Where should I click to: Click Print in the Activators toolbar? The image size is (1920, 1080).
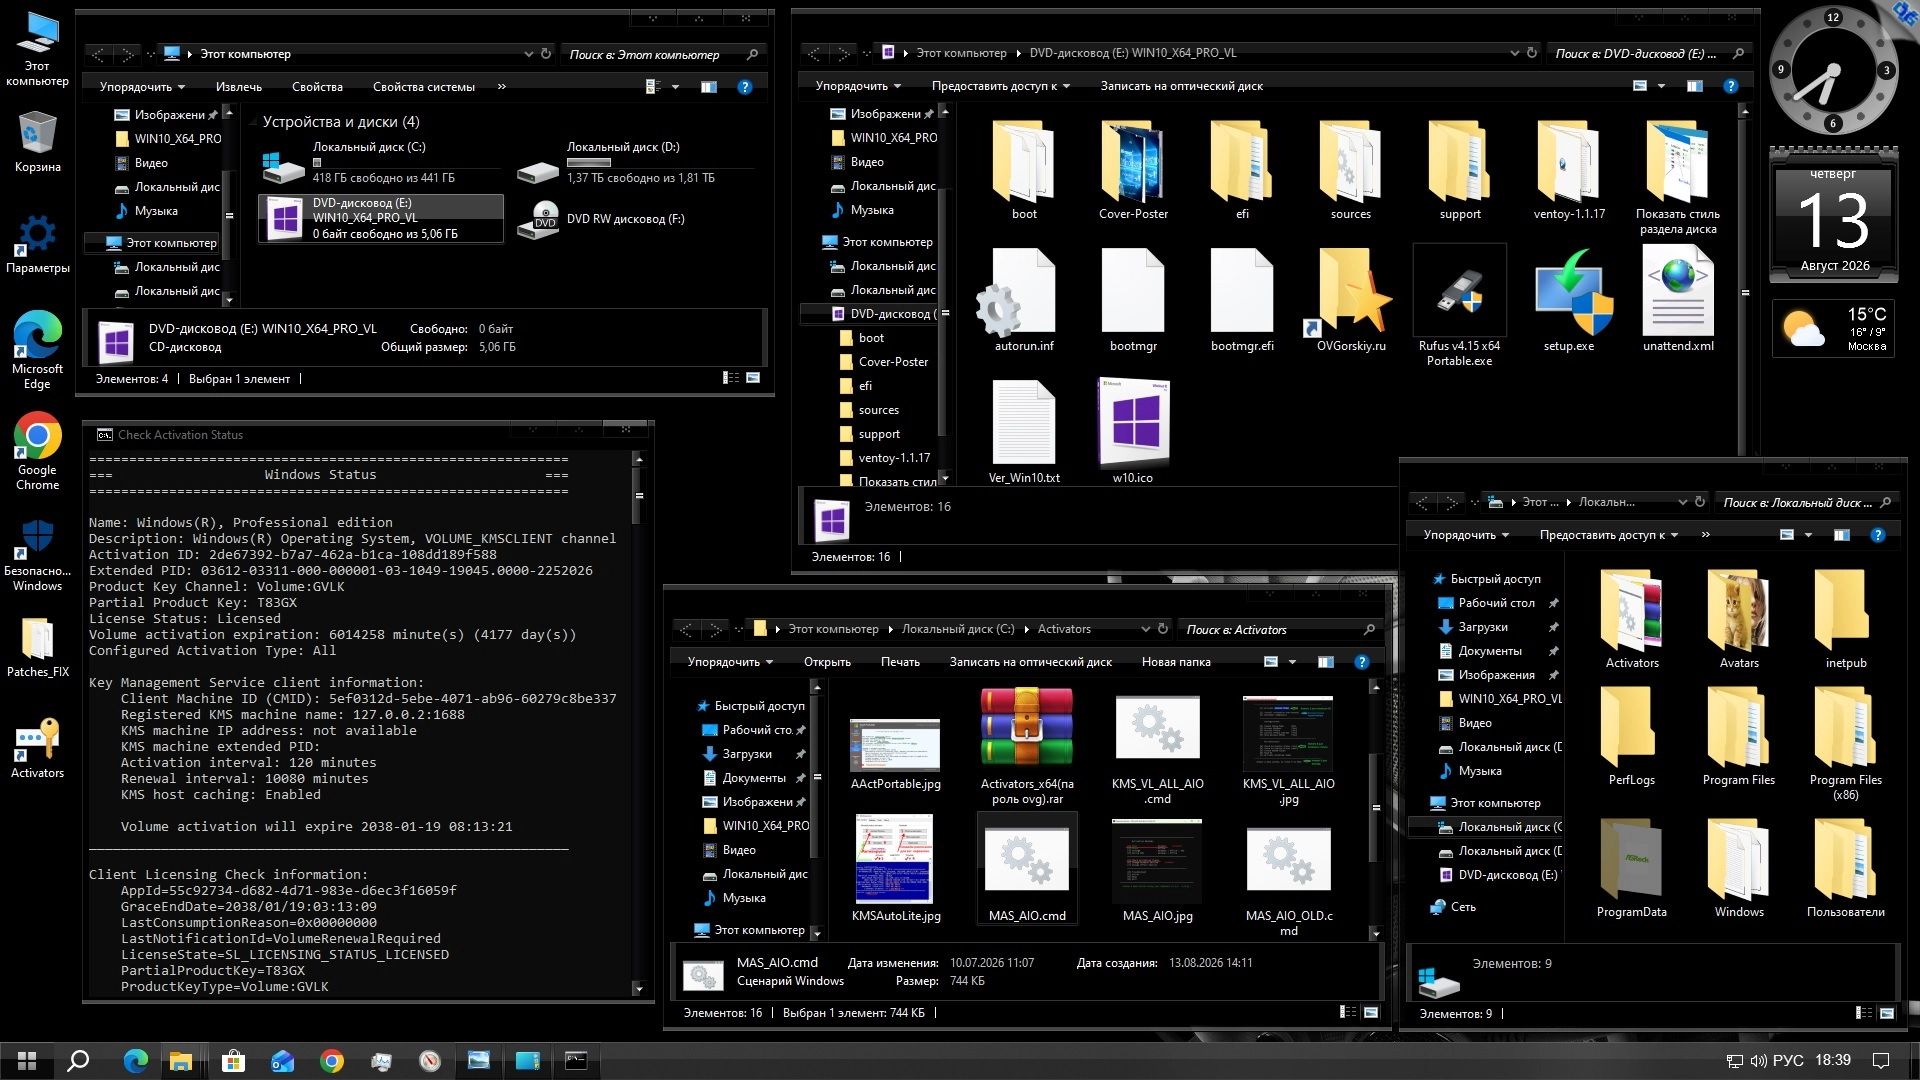(x=900, y=662)
